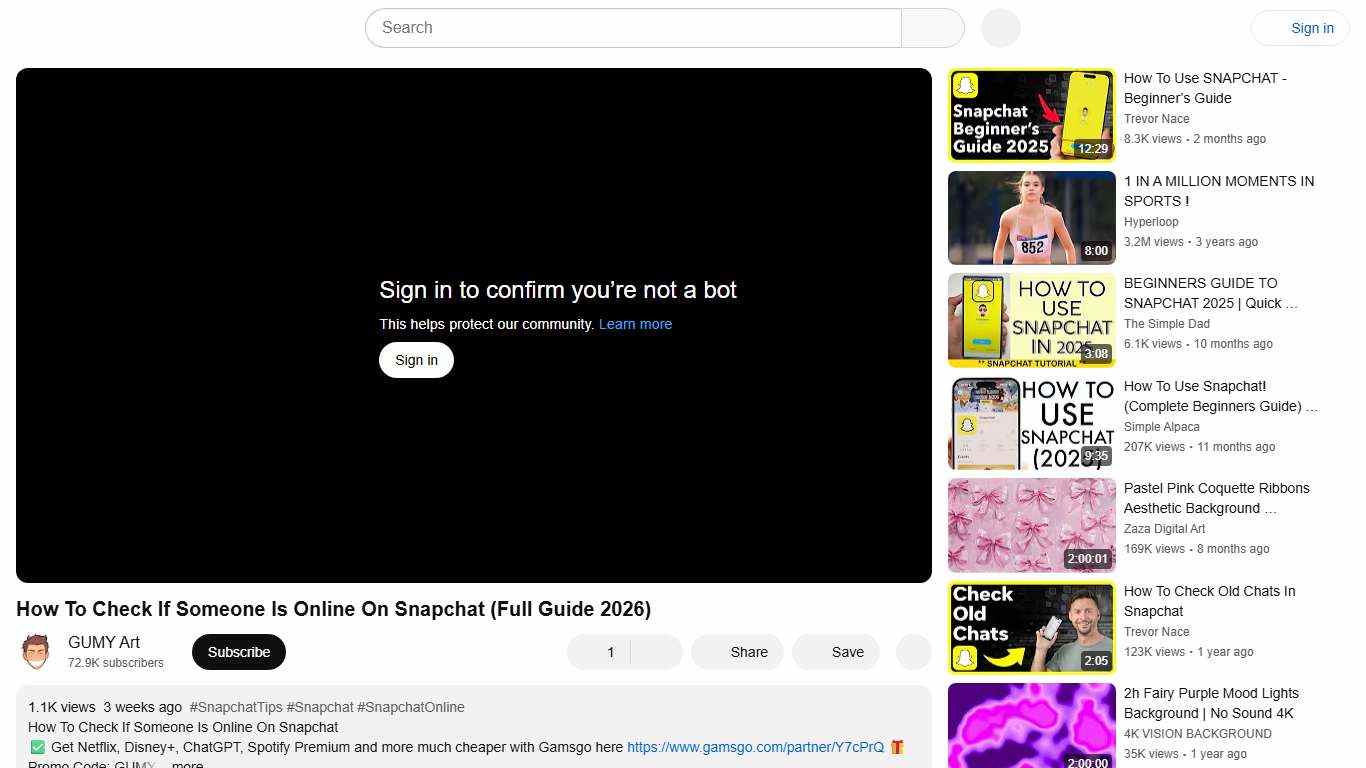Screen dimensions: 1366x768
Task: Sign in from the player overlay prompt
Action: [416, 359]
